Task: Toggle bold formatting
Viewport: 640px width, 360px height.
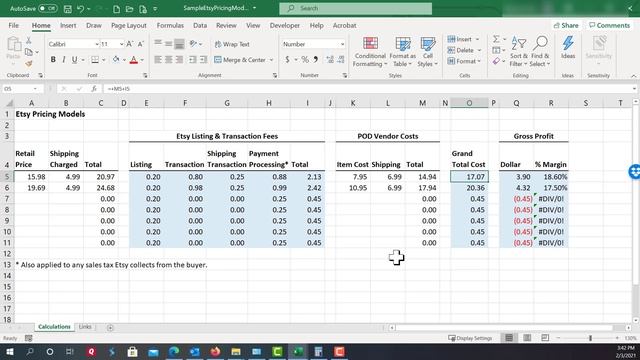Action: click(53, 60)
